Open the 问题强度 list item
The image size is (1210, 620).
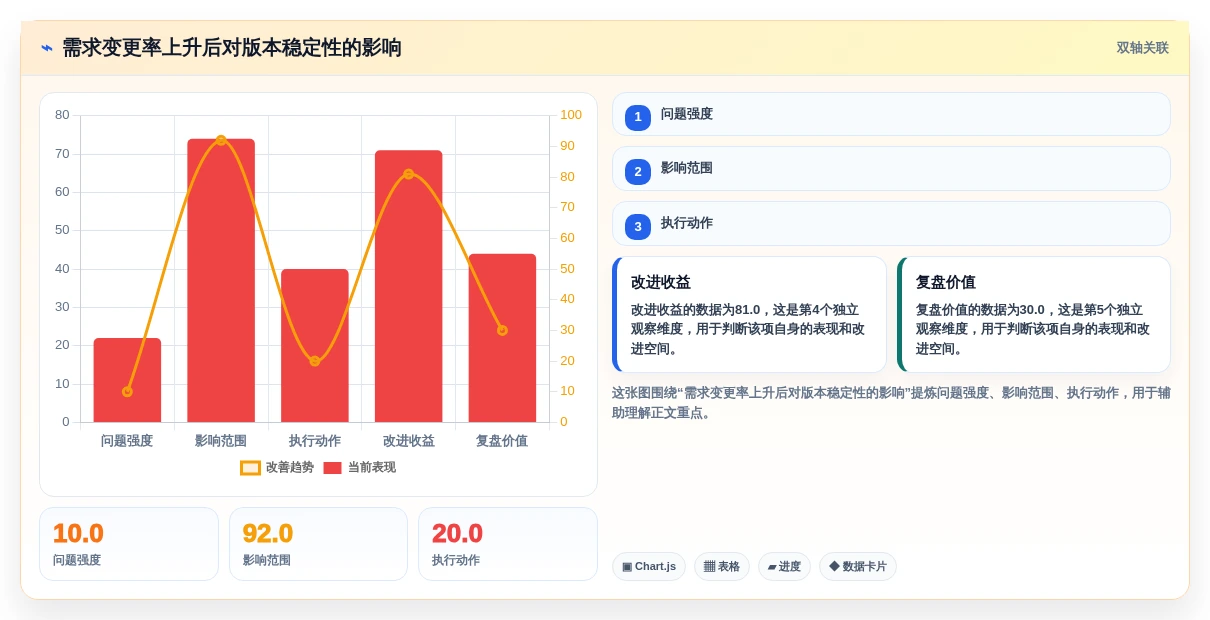[891, 114]
